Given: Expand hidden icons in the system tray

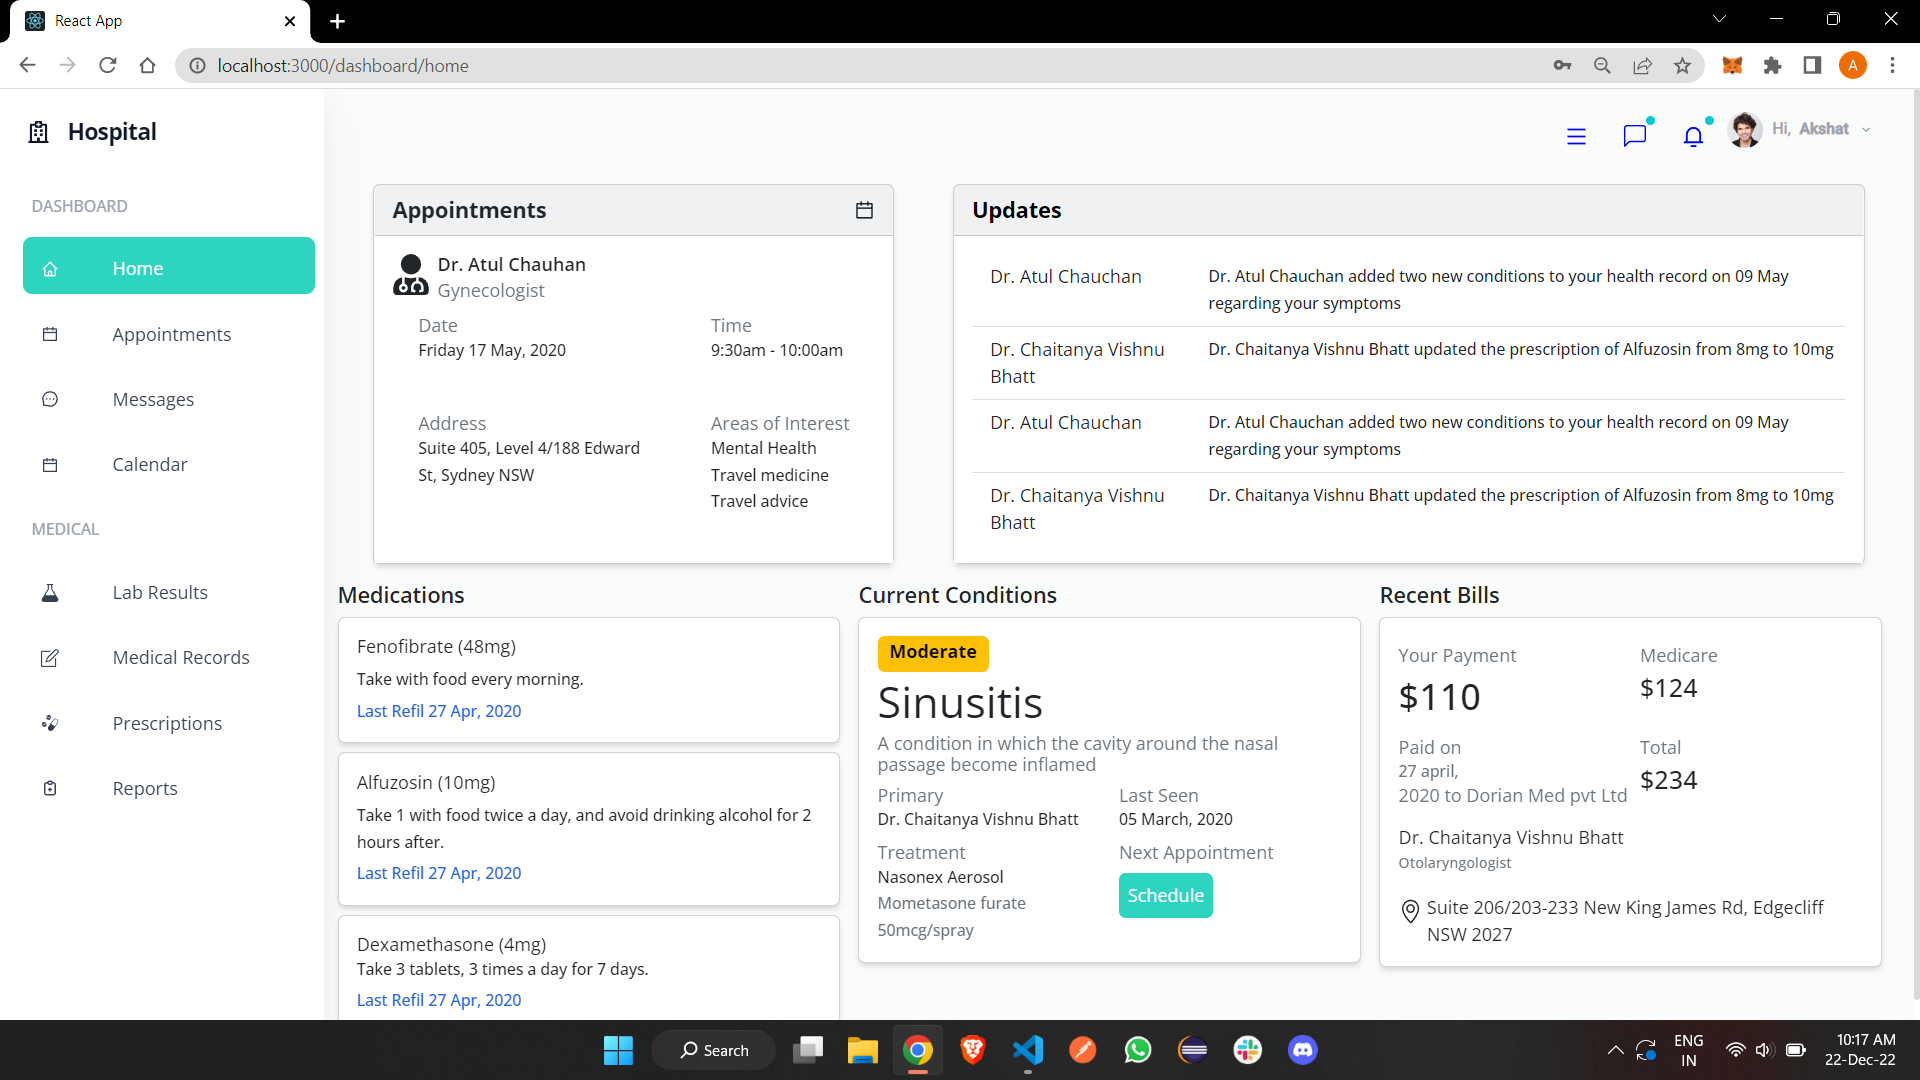Looking at the screenshot, I should 1616,1050.
